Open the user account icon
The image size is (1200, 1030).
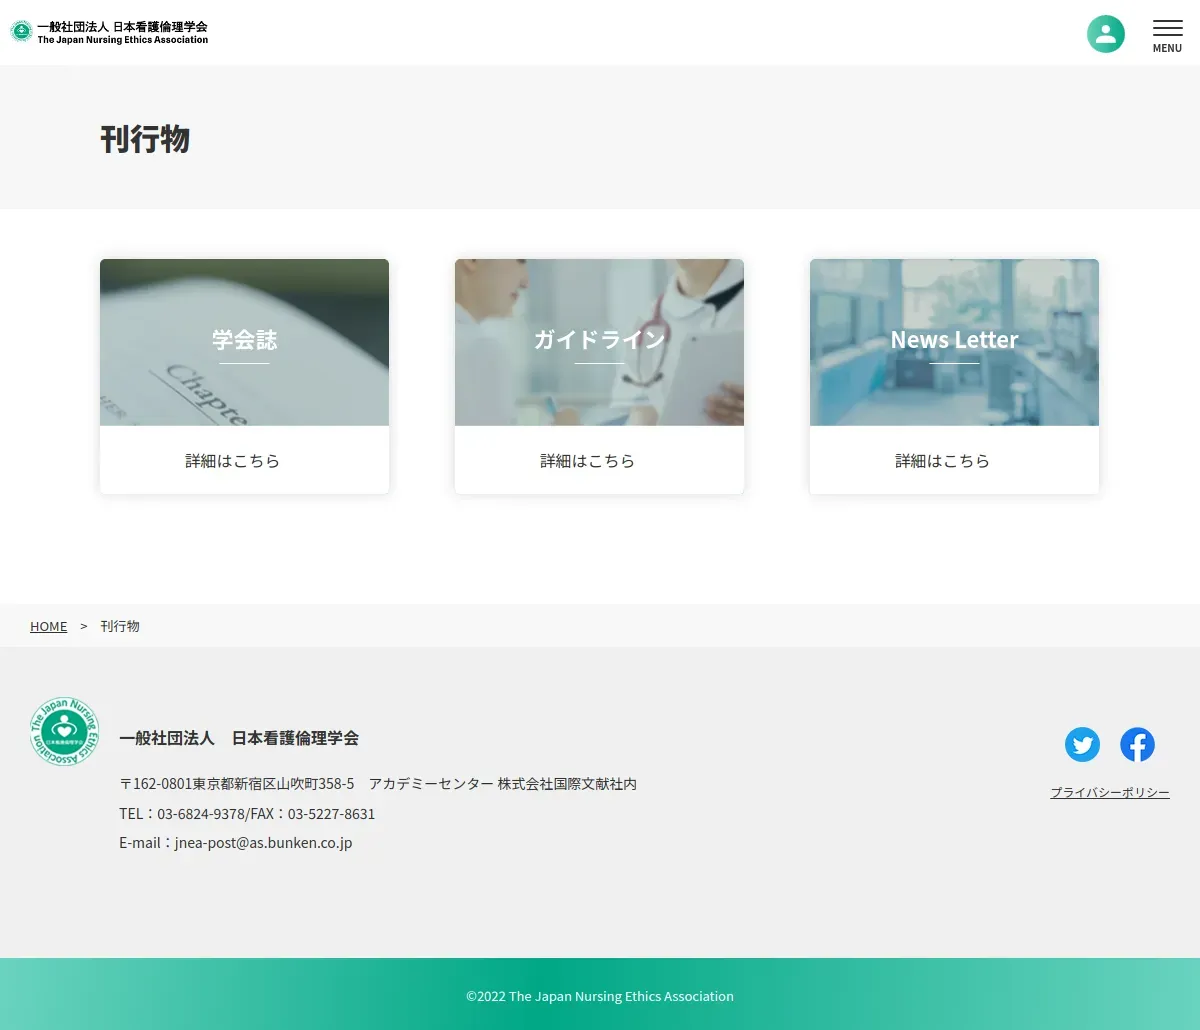tap(1105, 34)
